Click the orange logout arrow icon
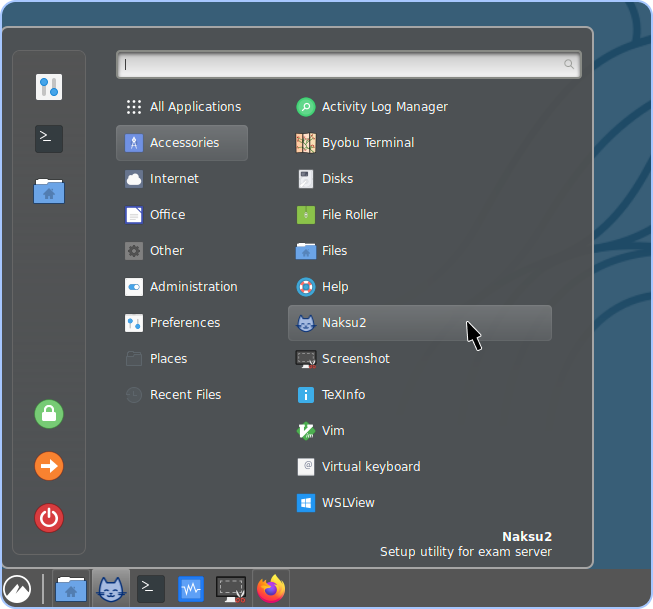This screenshot has height=609, width=653. pos(49,466)
